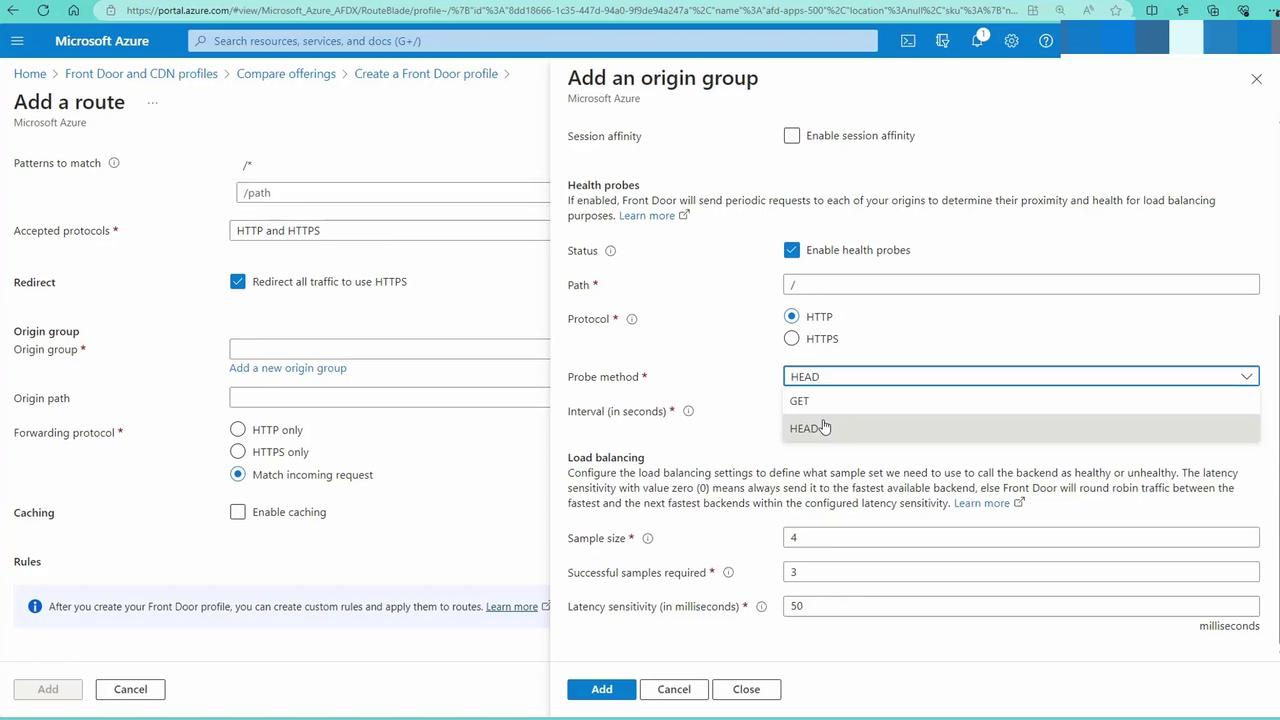Viewport: 1280px width, 720px height.
Task: Open the portal settings gear
Action: click(x=1011, y=41)
